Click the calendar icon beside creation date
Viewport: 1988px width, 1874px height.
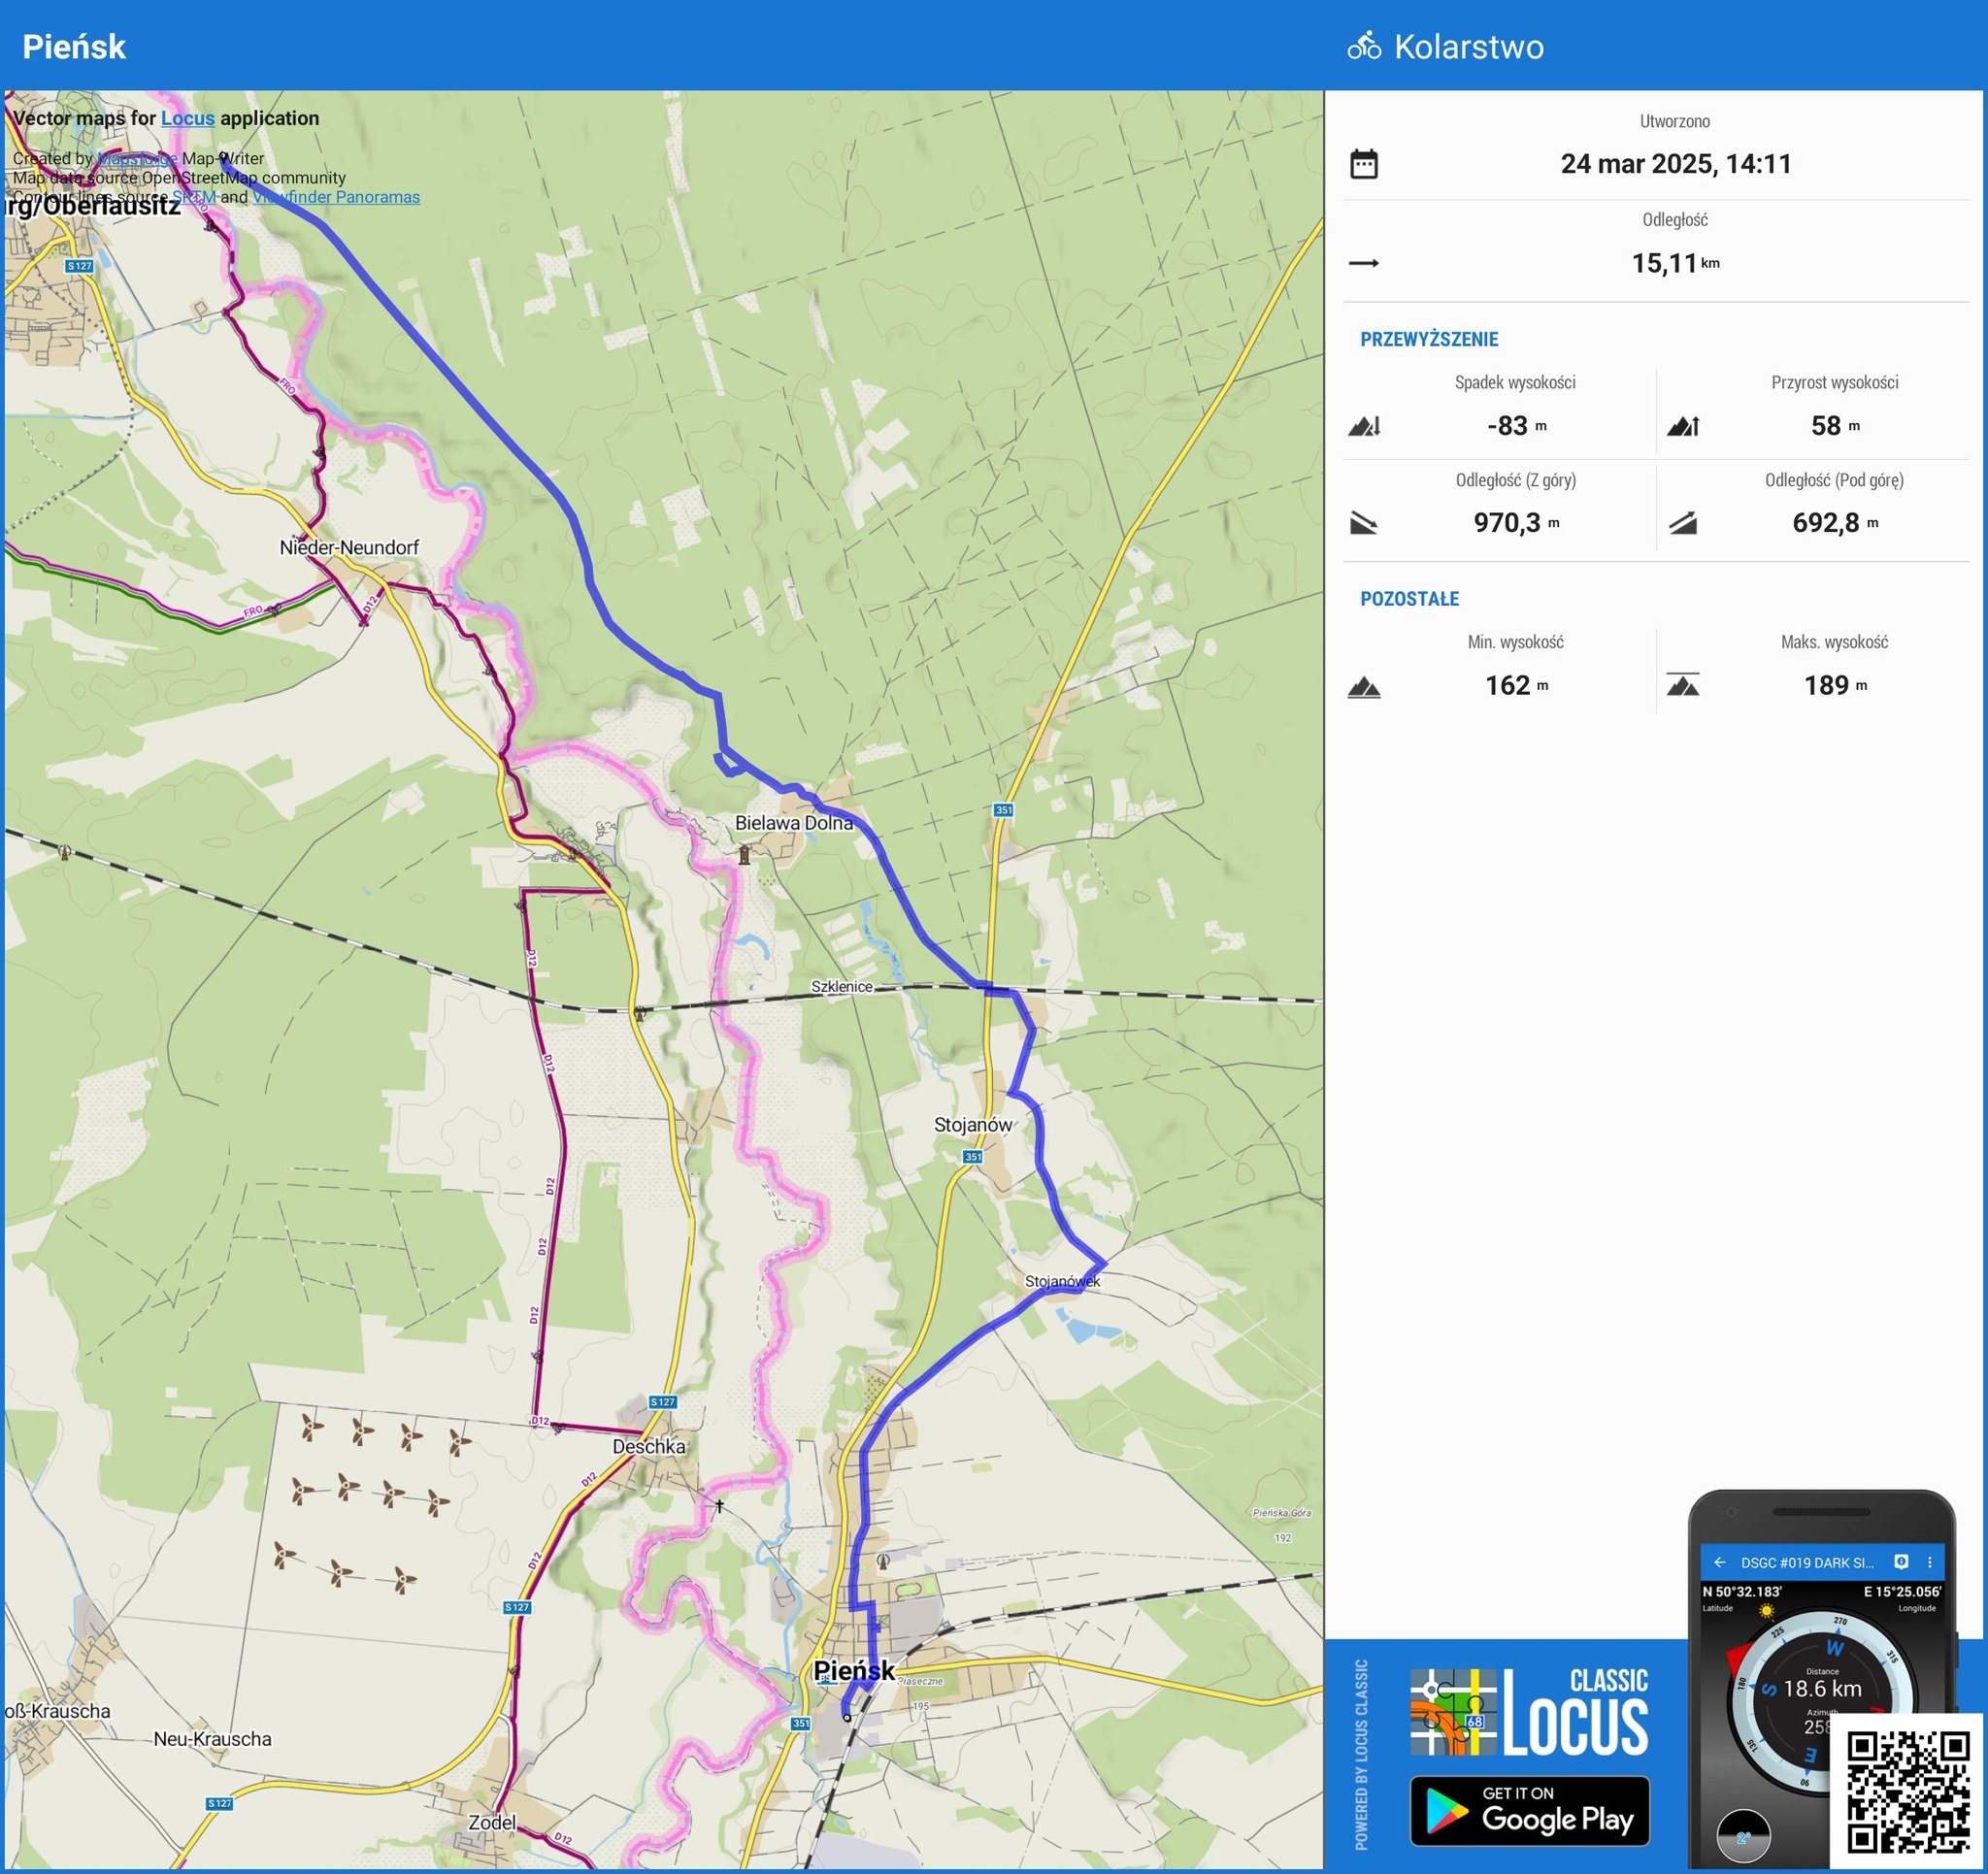(x=1363, y=164)
